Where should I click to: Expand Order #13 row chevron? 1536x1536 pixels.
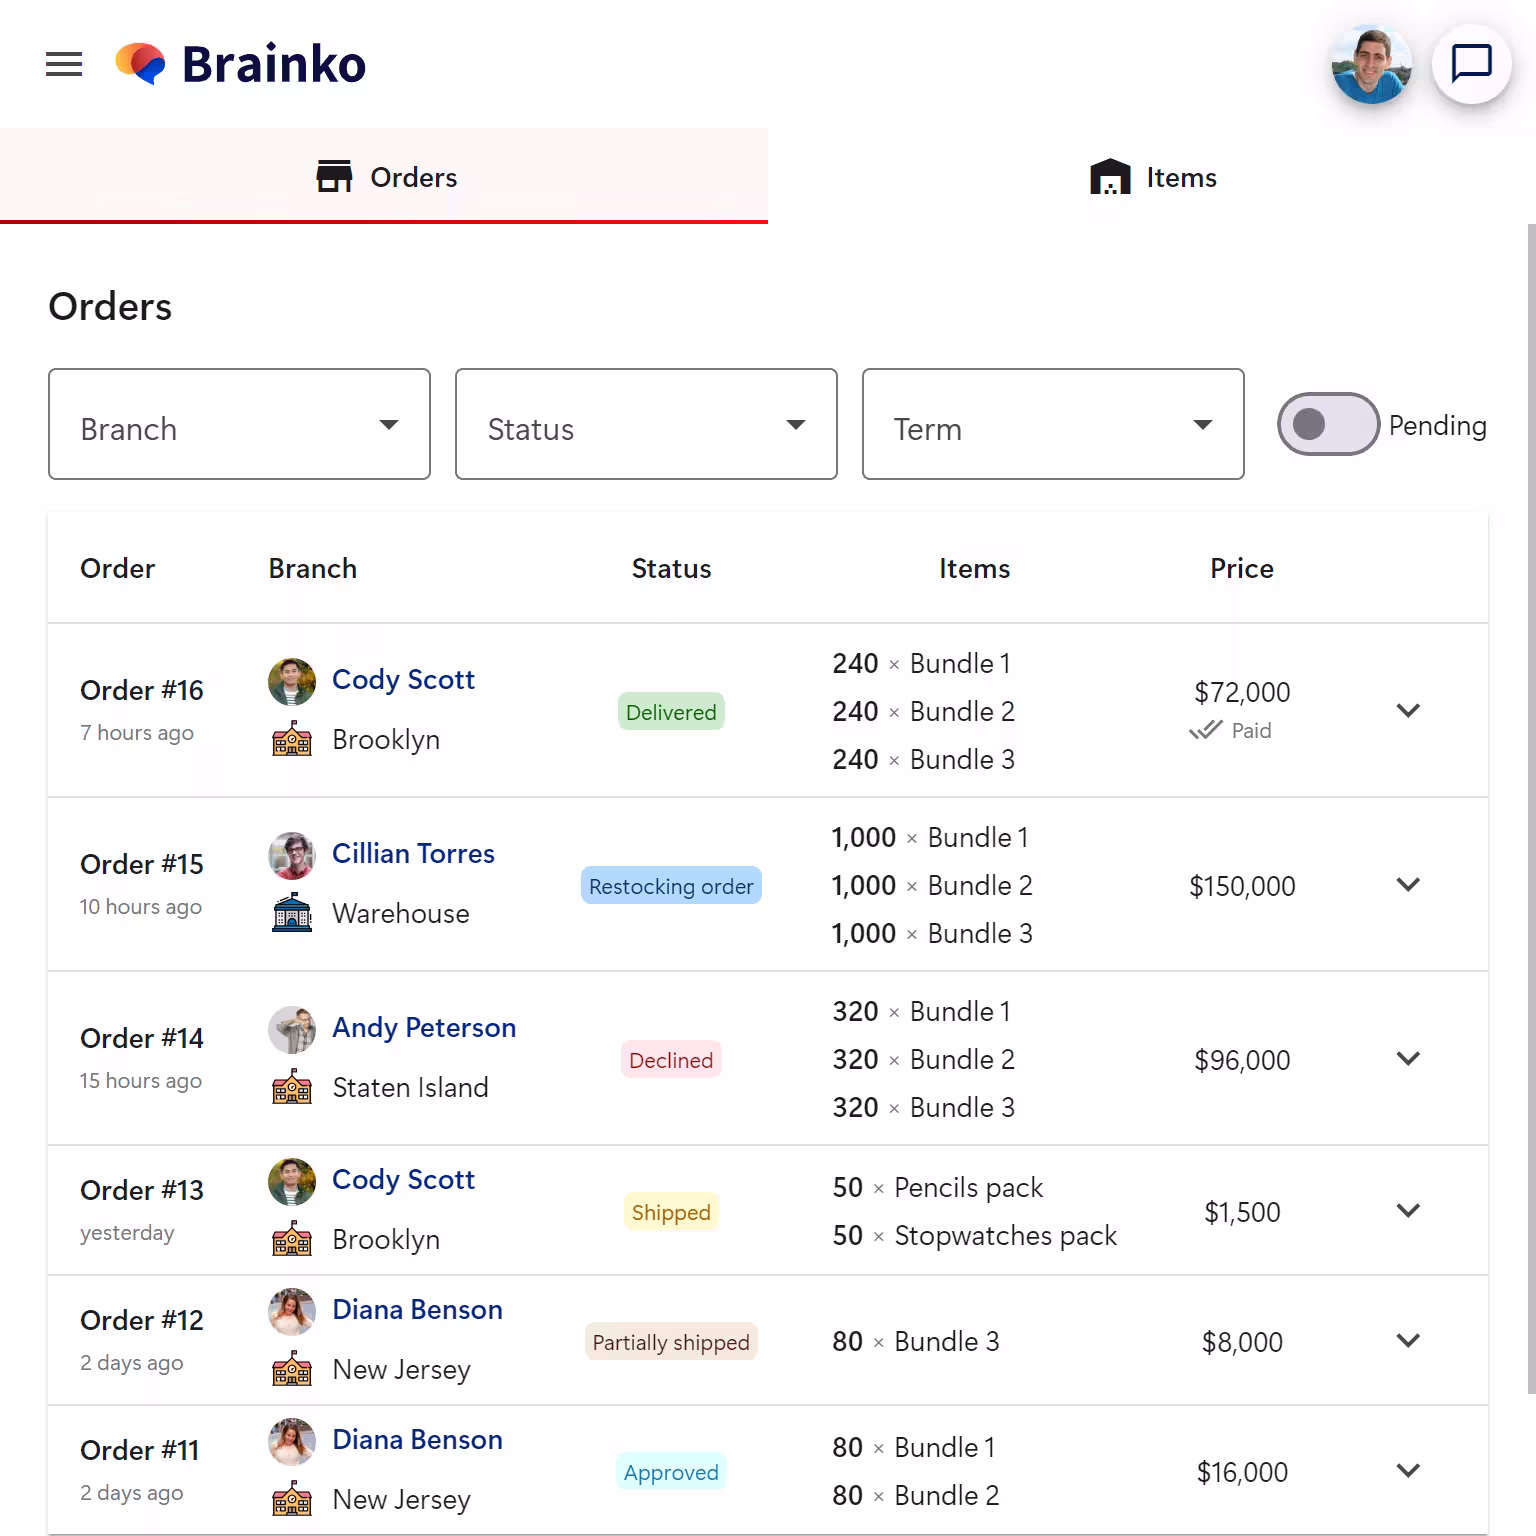point(1408,1210)
